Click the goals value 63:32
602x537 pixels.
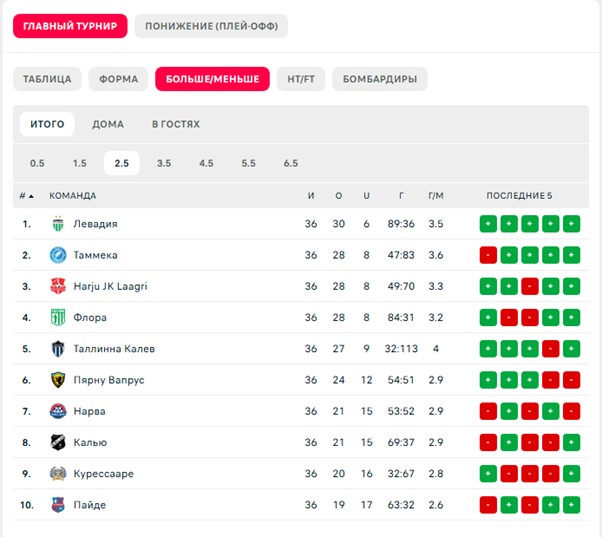click(x=401, y=505)
